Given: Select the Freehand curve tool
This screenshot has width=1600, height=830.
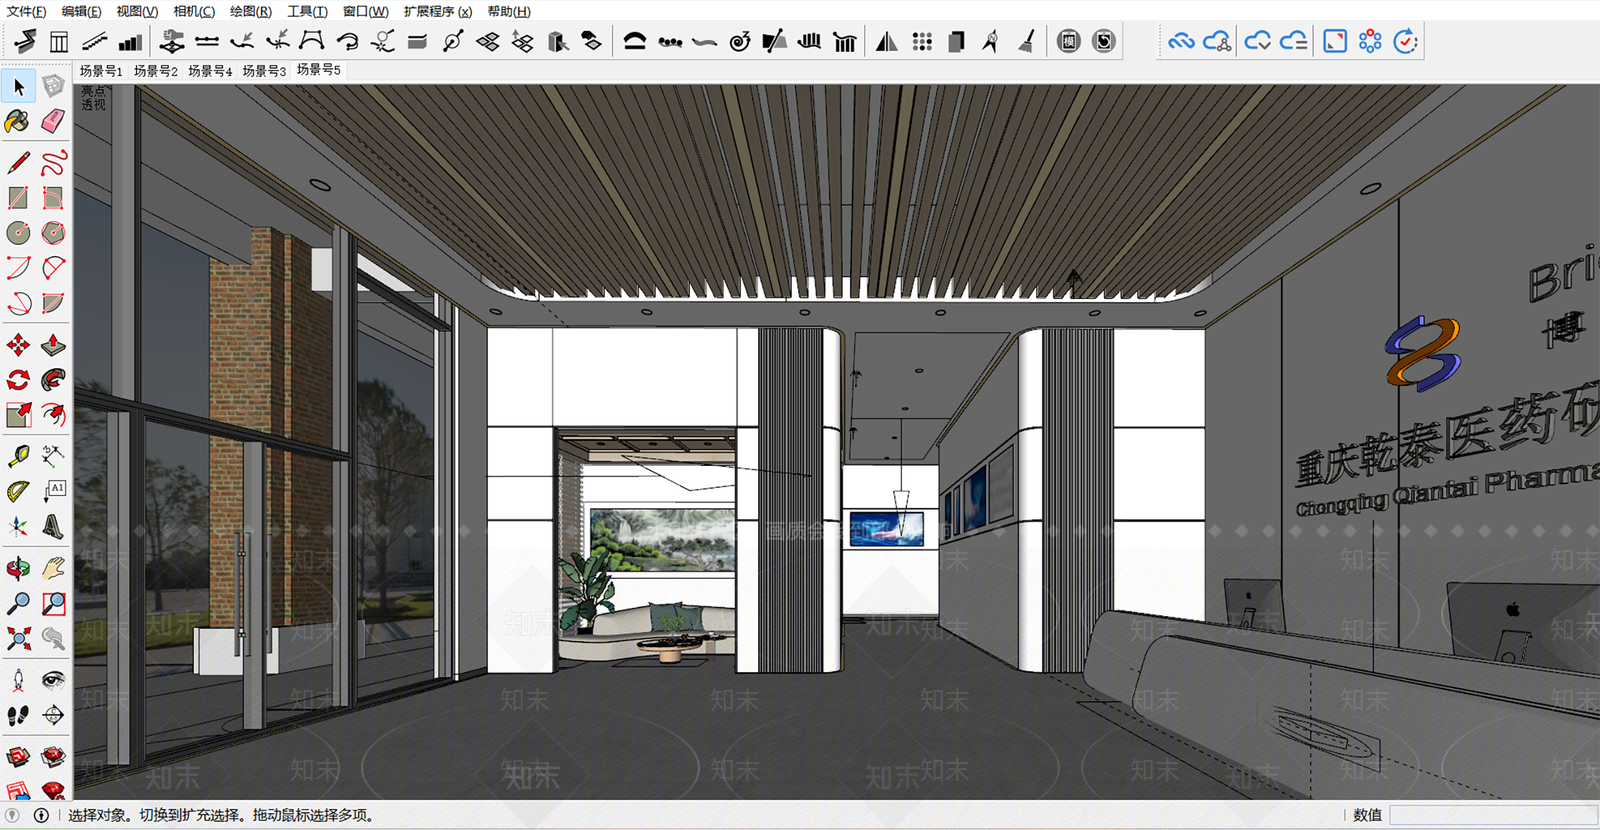Looking at the screenshot, I should tap(53, 162).
